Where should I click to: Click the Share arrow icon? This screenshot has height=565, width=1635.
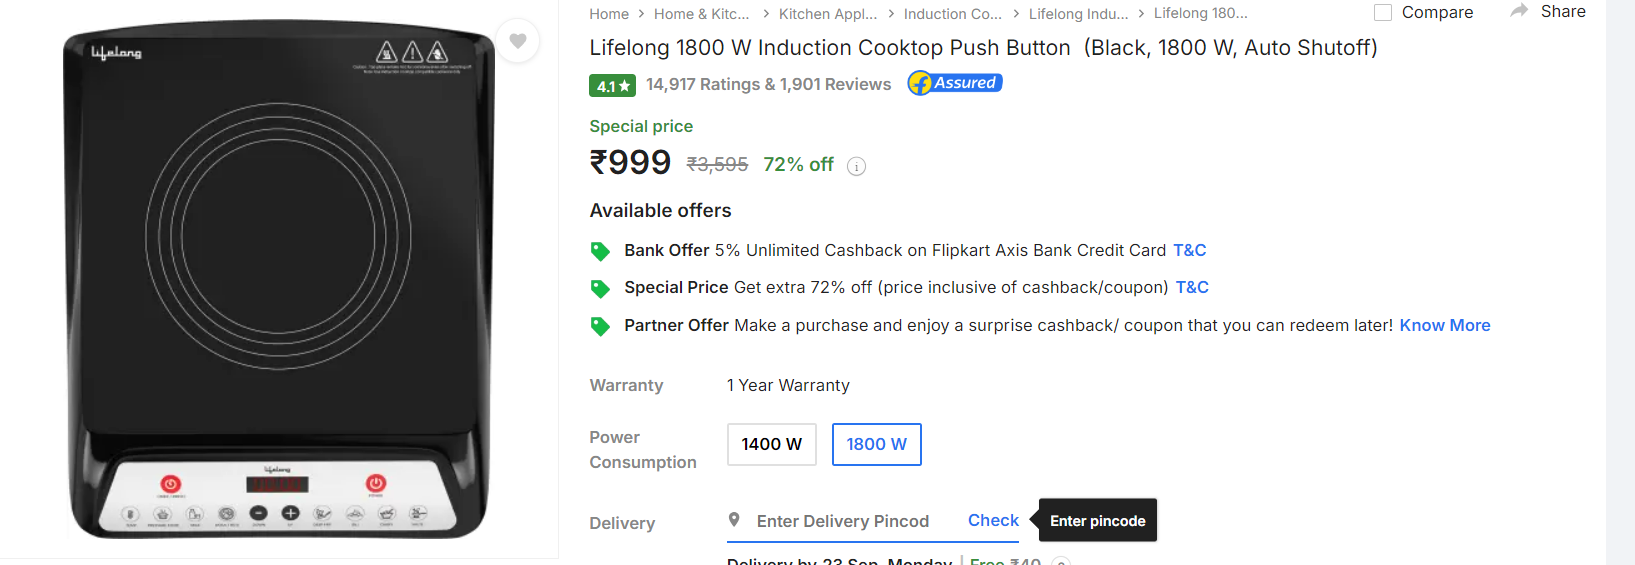(x=1519, y=11)
